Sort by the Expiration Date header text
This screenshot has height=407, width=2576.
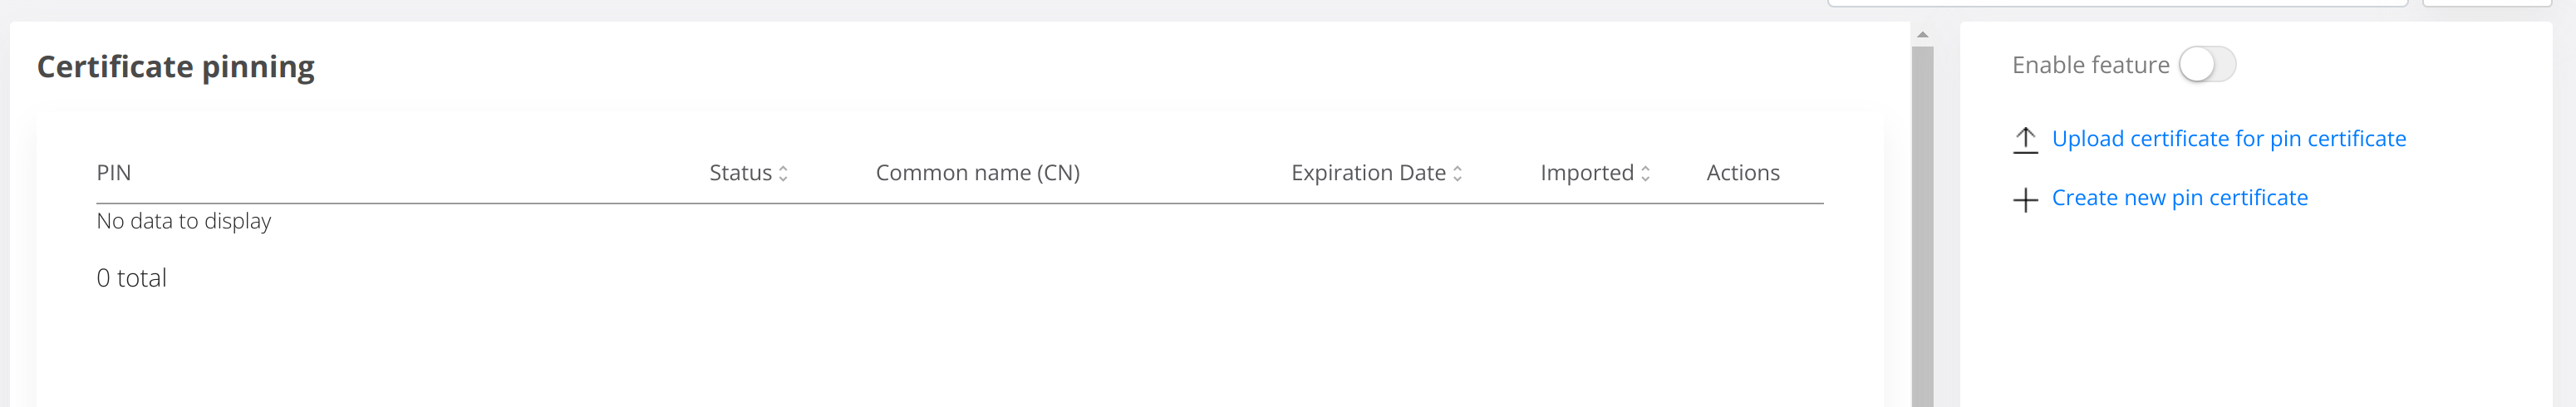point(1368,173)
